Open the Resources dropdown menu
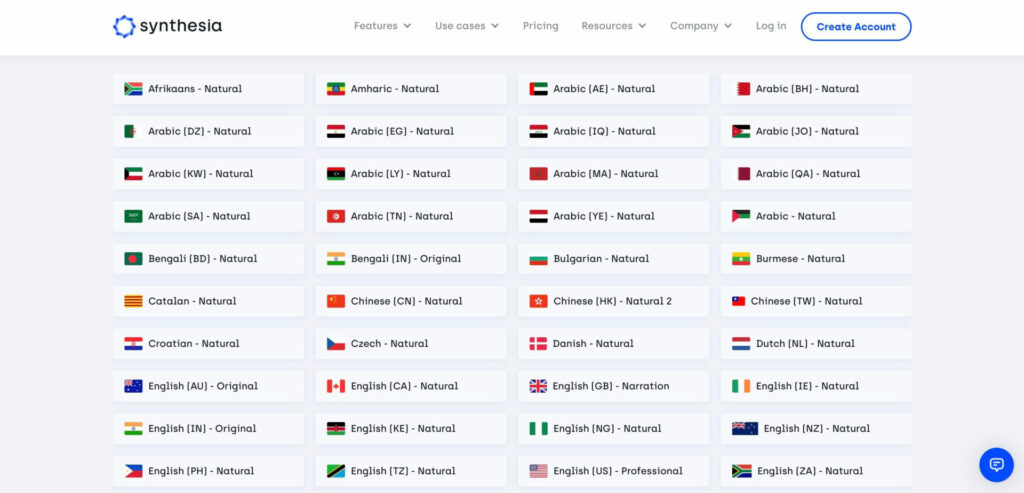This screenshot has width=1024, height=493. pyautogui.click(x=614, y=26)
